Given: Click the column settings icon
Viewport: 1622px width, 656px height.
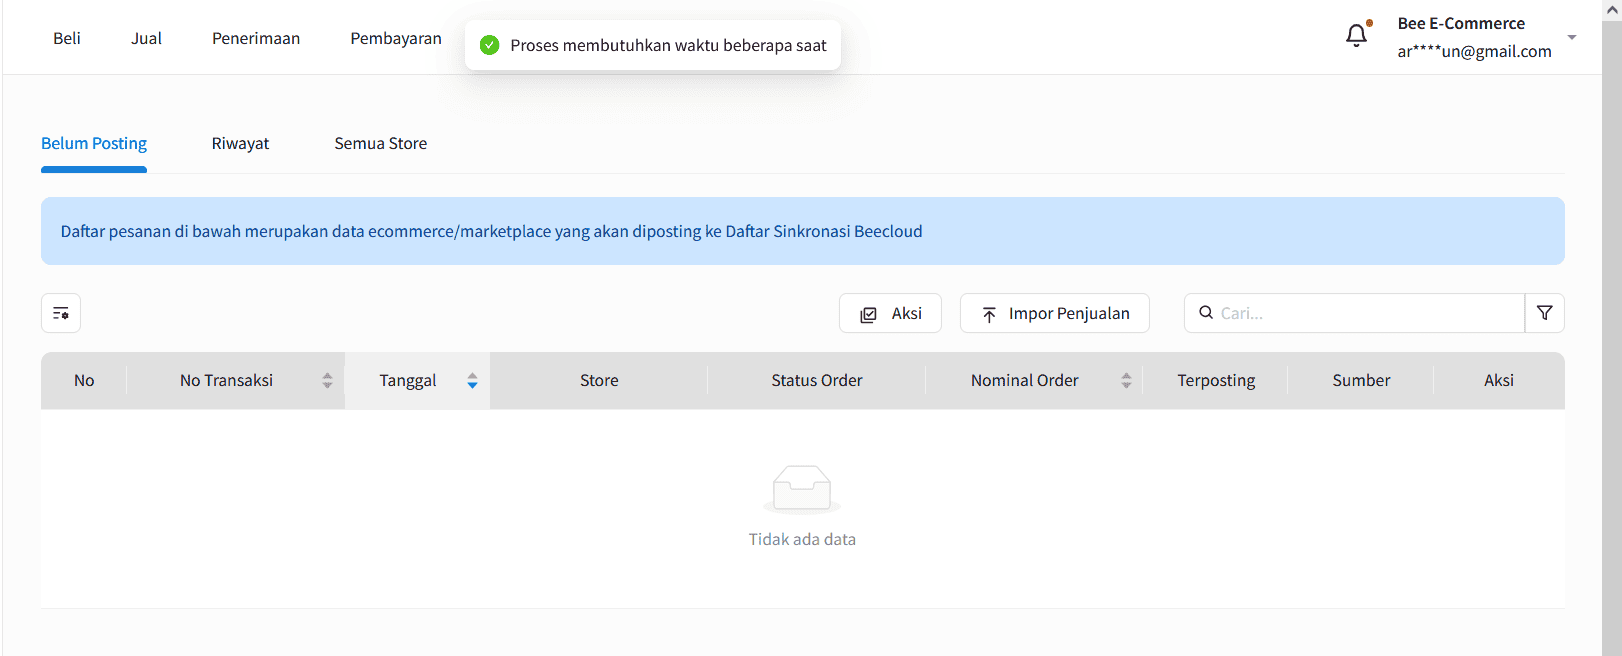Looking at the screenshot, I should pos(61,313).
